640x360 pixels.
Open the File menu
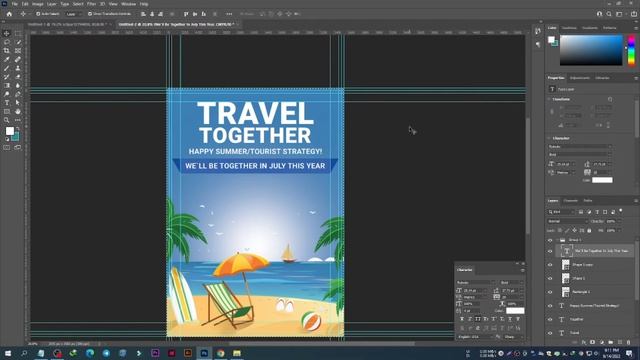pyautogui.click(x=15, y=4)
